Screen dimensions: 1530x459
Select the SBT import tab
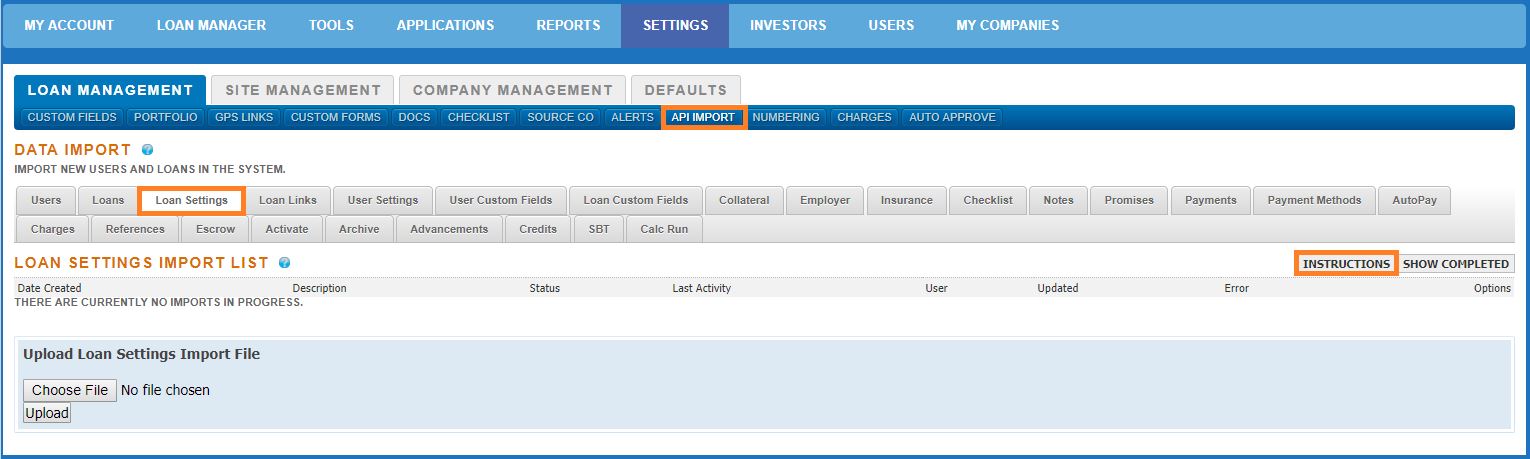(599, 229)
